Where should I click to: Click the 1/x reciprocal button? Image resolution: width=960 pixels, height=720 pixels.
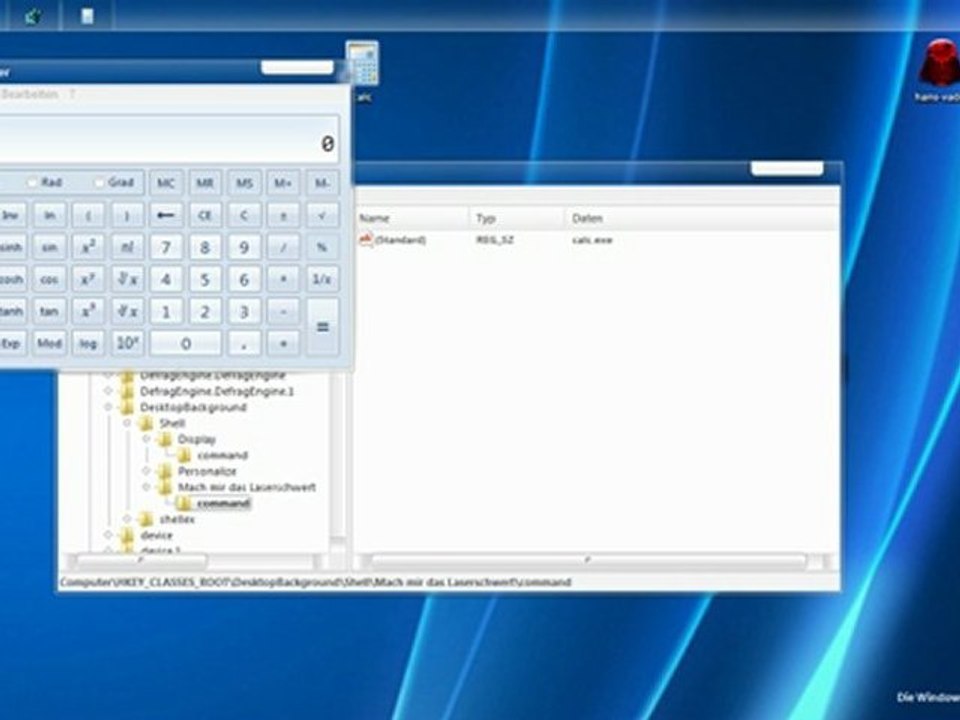click(x=322, y=279)
